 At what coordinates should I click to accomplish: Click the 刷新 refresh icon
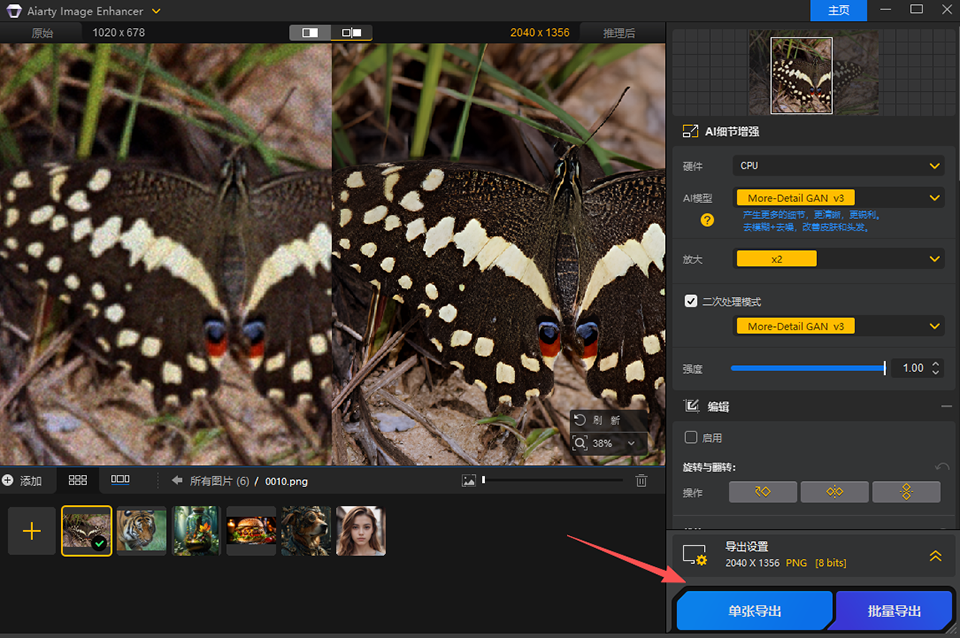point(580,419)
